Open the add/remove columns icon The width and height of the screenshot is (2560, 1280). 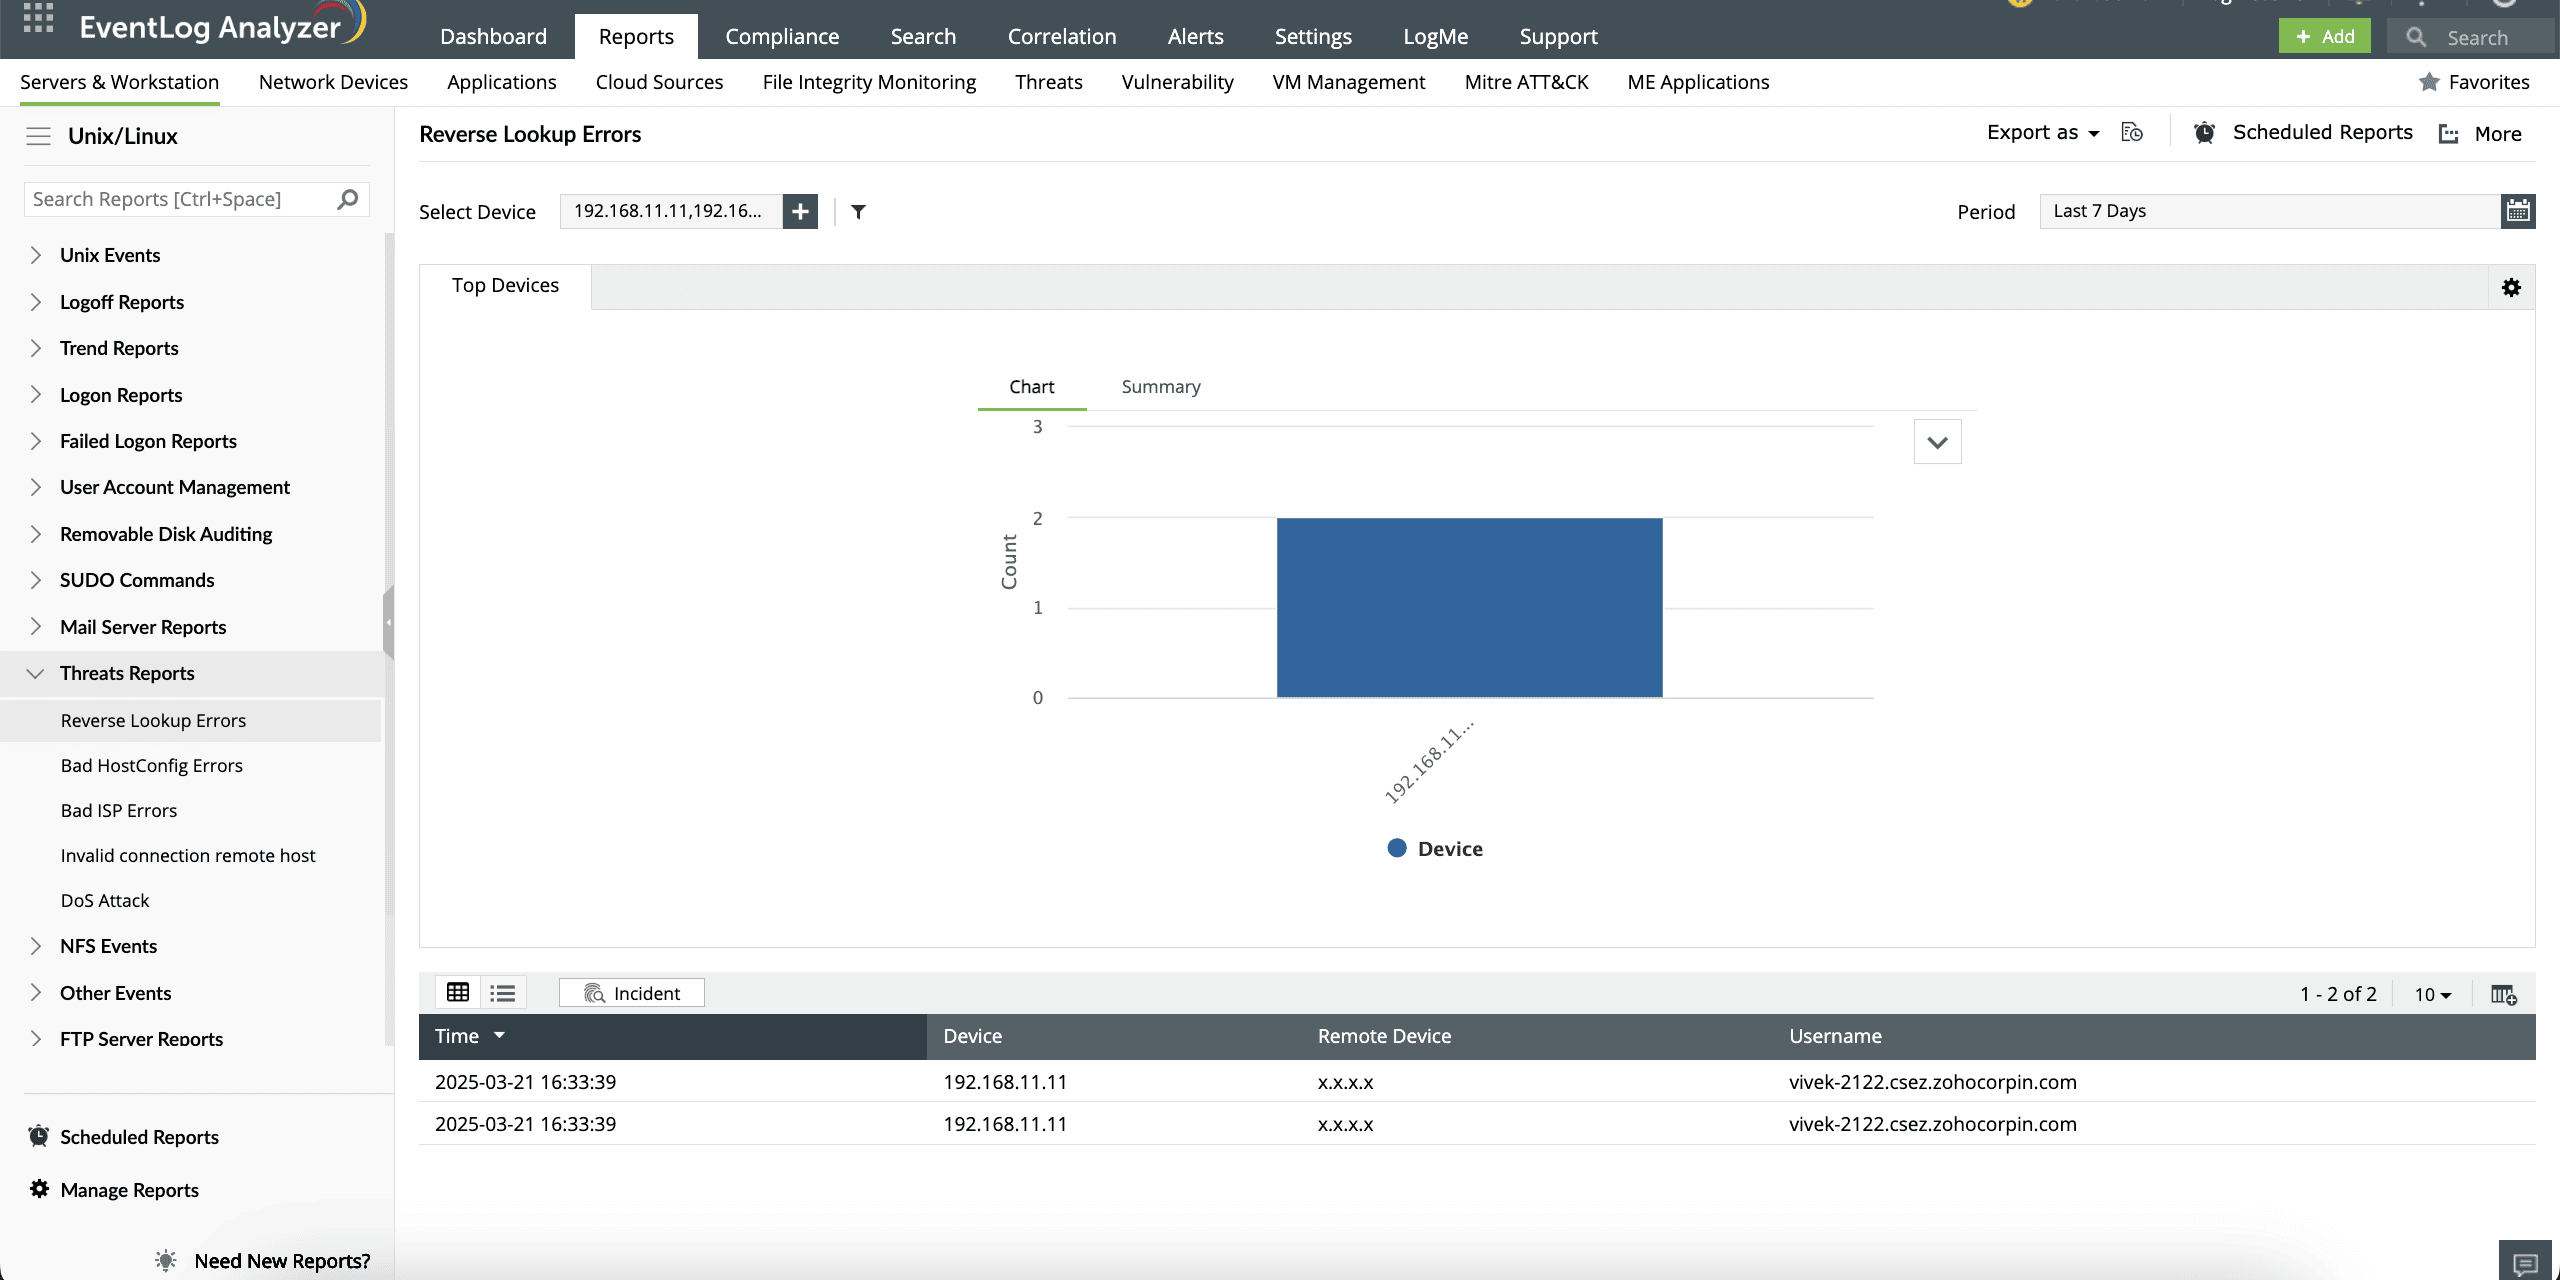2503,994
